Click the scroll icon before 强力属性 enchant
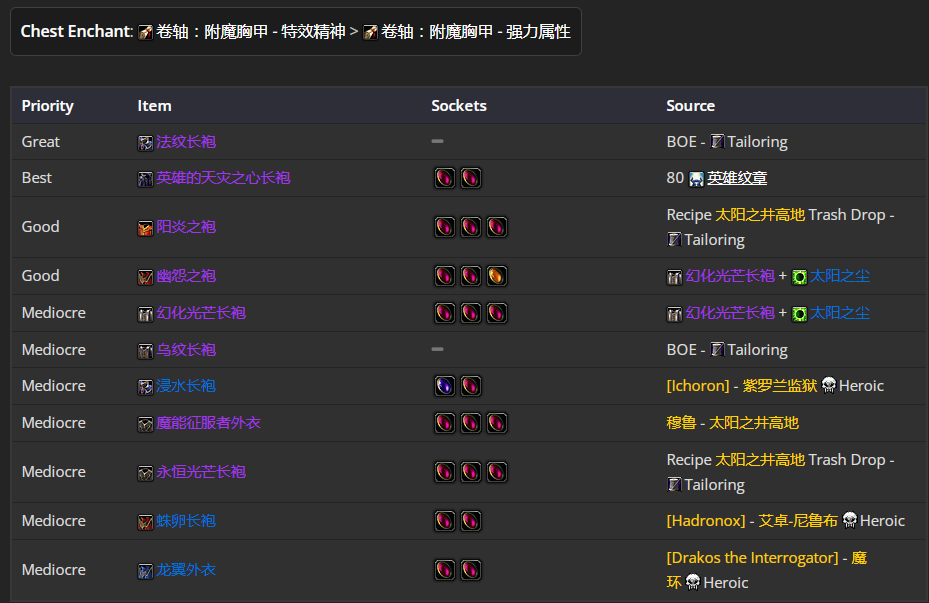Image resolution: width=929 pixels, height=603 pixels. tap(370, 32)
